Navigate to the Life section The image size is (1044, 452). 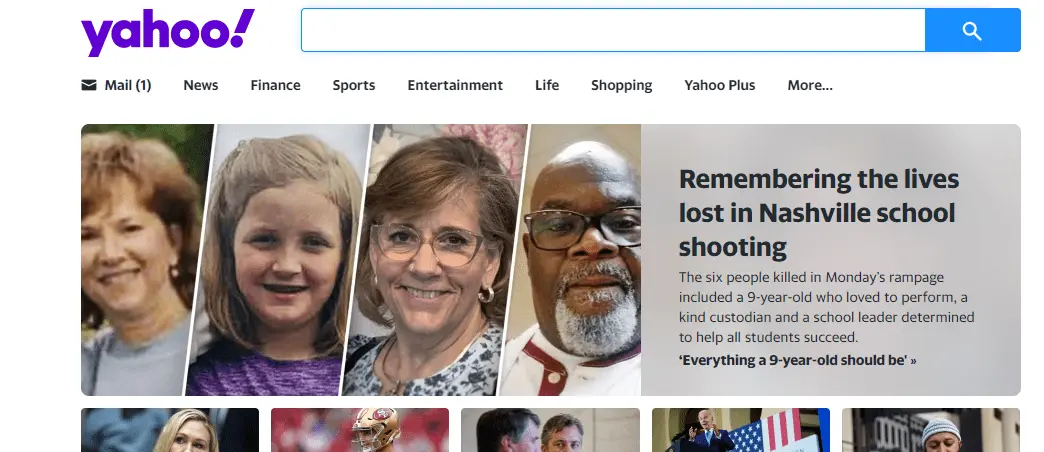coord(547,85)
